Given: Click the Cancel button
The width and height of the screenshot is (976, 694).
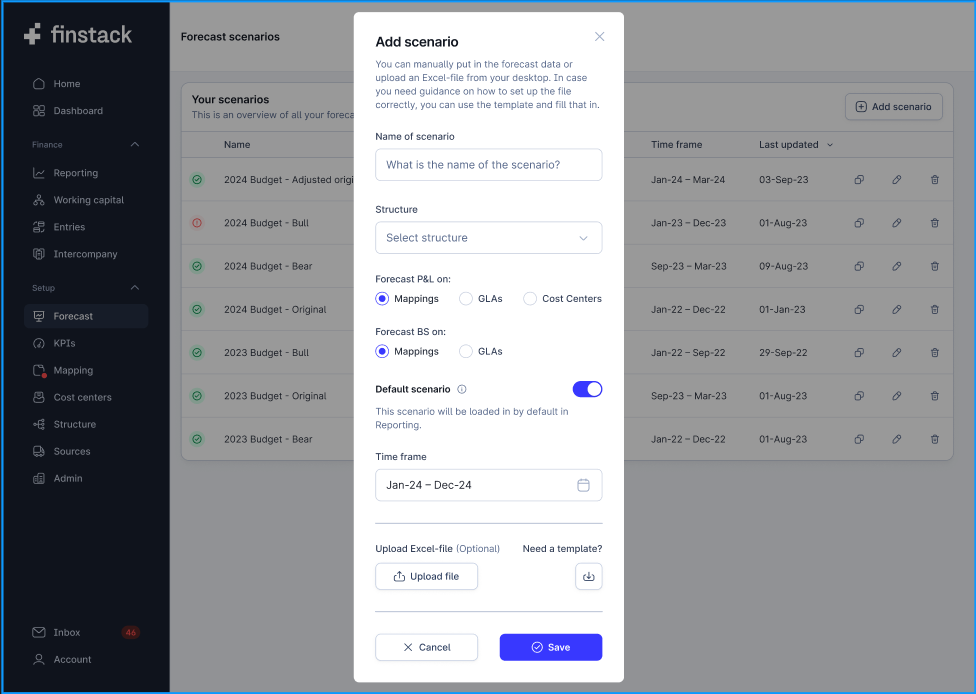Looking at the screenshot, I should [x=426, y=647].
